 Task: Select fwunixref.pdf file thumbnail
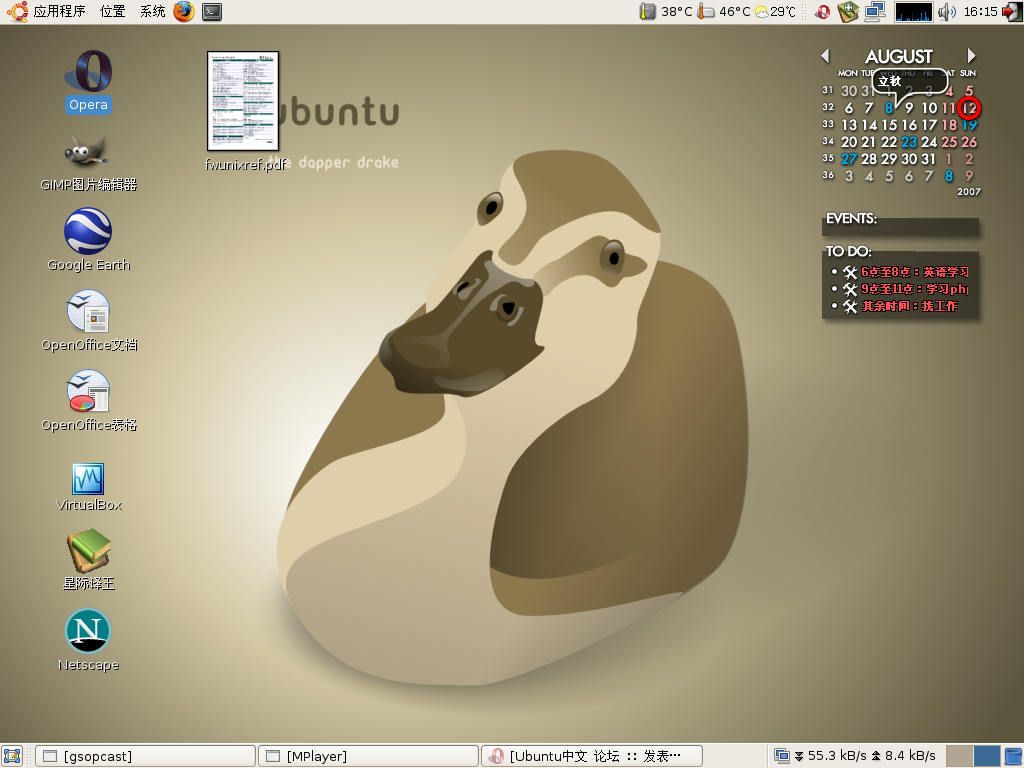243,101
